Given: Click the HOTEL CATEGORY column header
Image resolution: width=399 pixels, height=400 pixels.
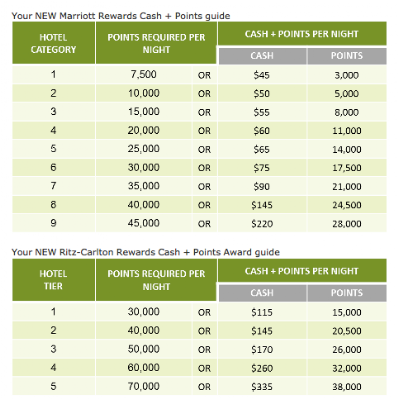Looking at the screenshot, I should 53,43.
